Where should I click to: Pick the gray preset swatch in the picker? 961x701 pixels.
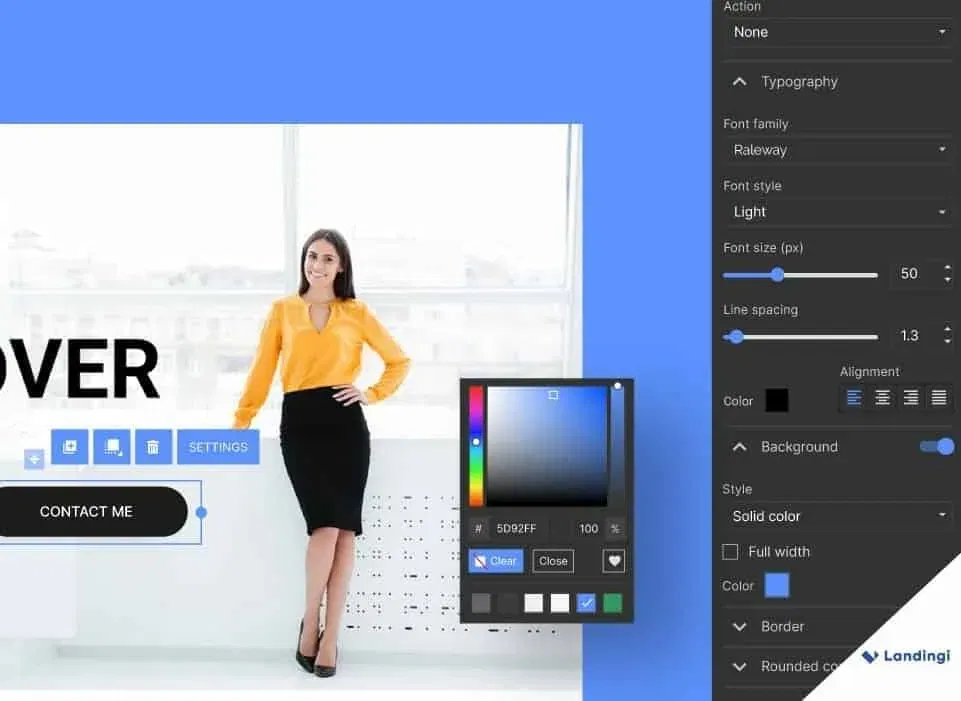coord(481,603)
